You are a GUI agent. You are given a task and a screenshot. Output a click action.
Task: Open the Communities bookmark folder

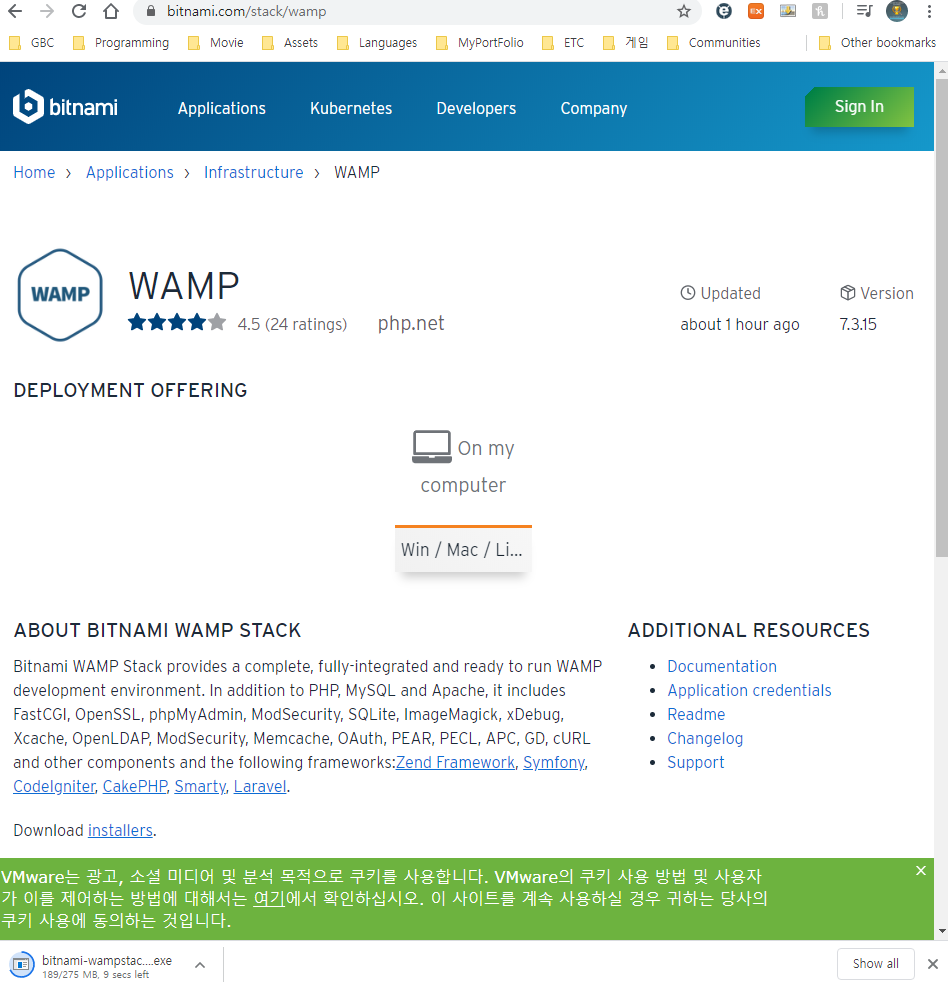(x=714, y=43)
